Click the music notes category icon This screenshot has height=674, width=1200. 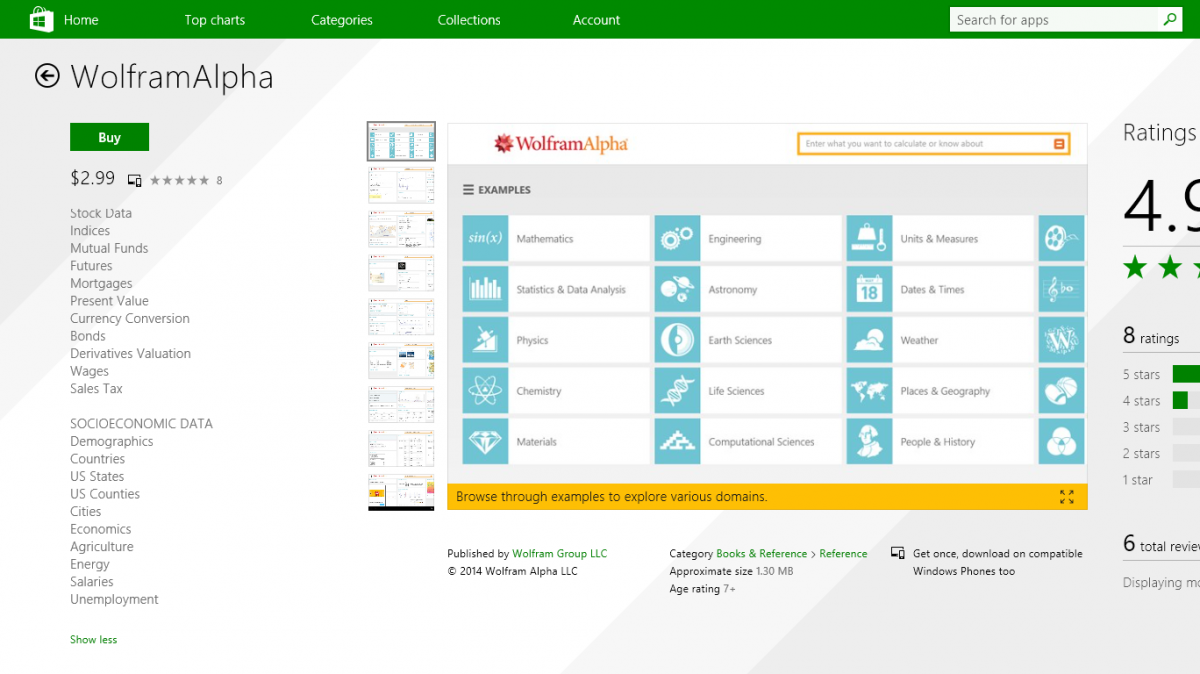[x=1061, y=289]
